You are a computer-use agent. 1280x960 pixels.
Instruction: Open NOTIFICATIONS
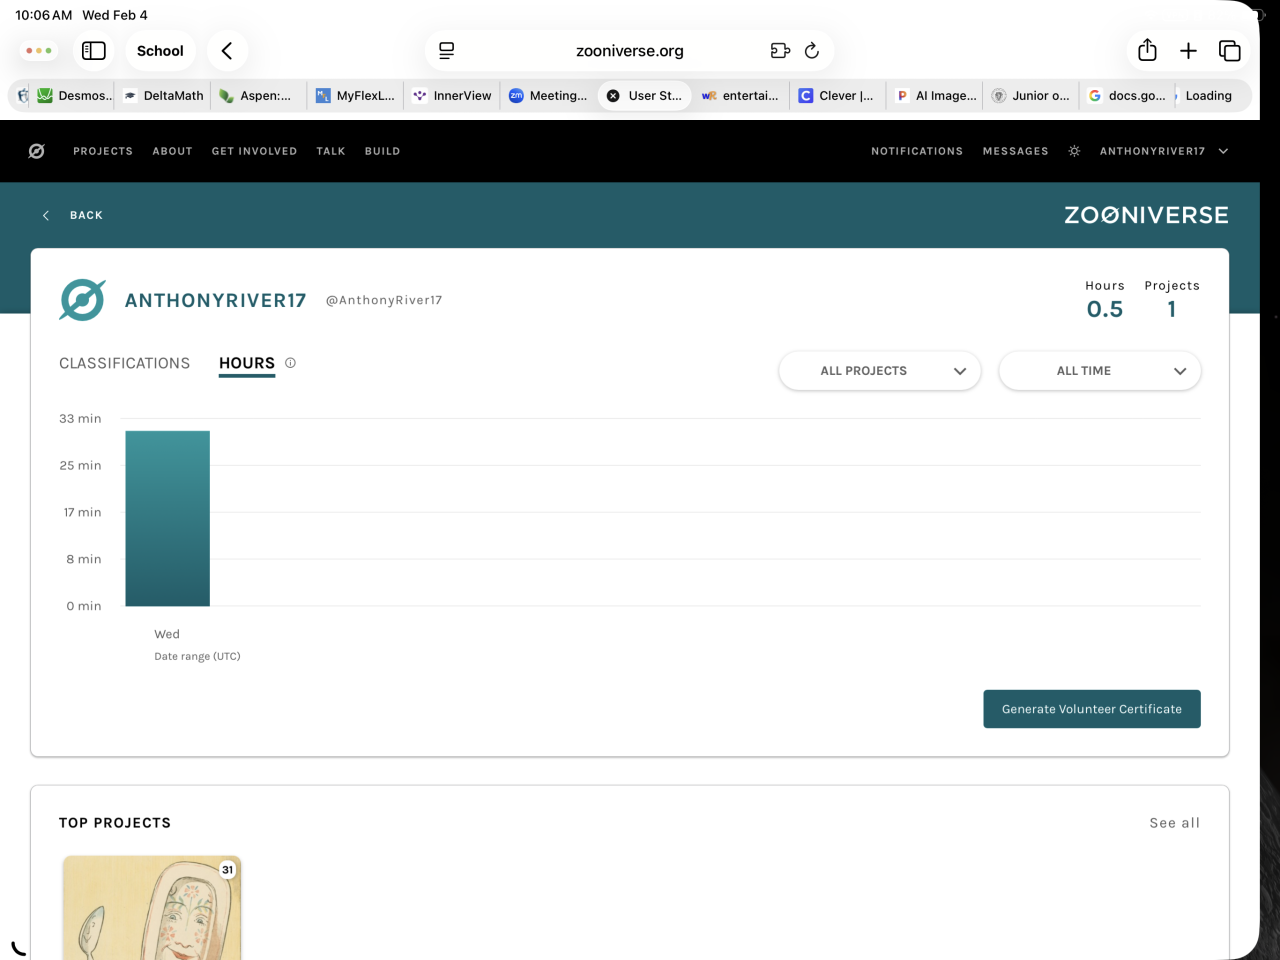pyautogui.click(x=917, y=151)
